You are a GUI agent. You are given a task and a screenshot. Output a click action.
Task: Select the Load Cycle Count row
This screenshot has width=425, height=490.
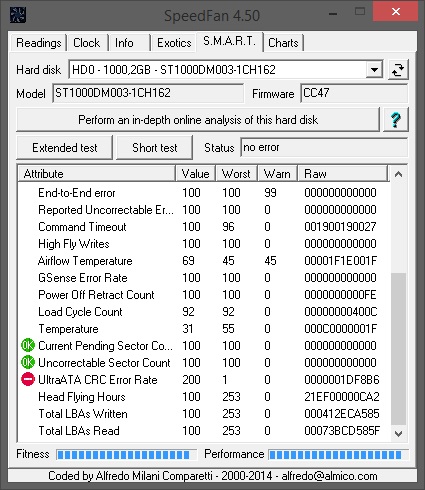point(203,312)
